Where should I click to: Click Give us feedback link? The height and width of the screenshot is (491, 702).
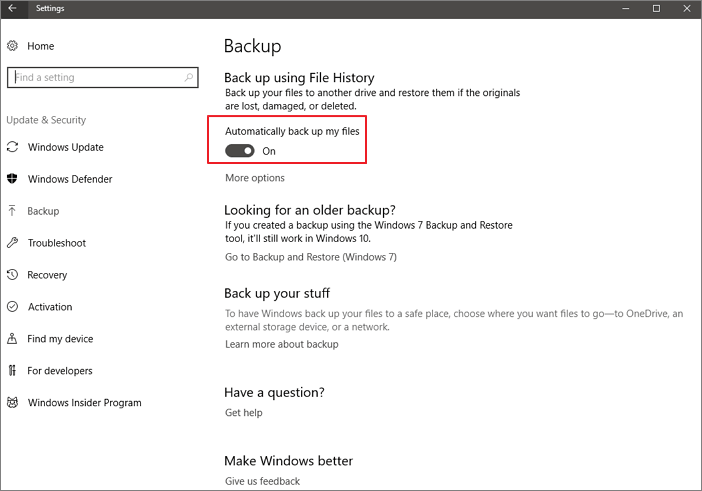point(262,481)
